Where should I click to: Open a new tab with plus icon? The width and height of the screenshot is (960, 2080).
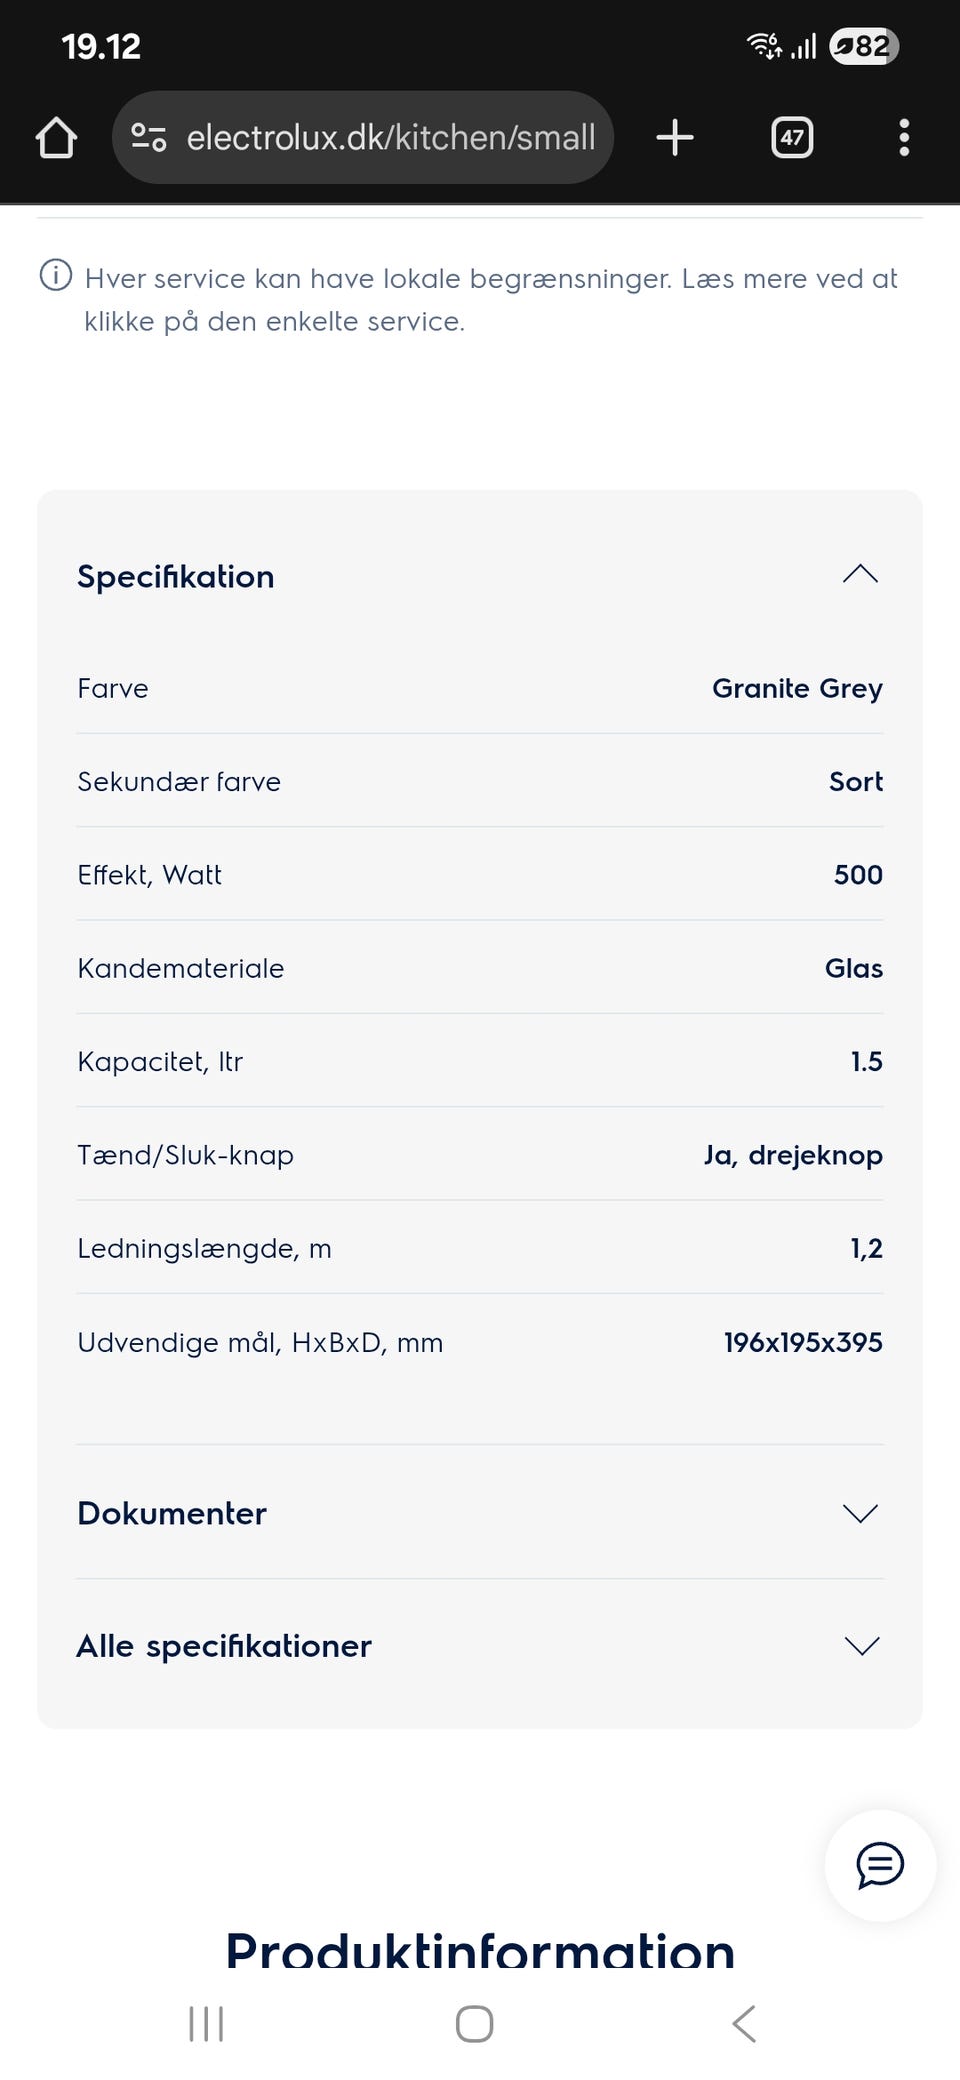point(675,138)
